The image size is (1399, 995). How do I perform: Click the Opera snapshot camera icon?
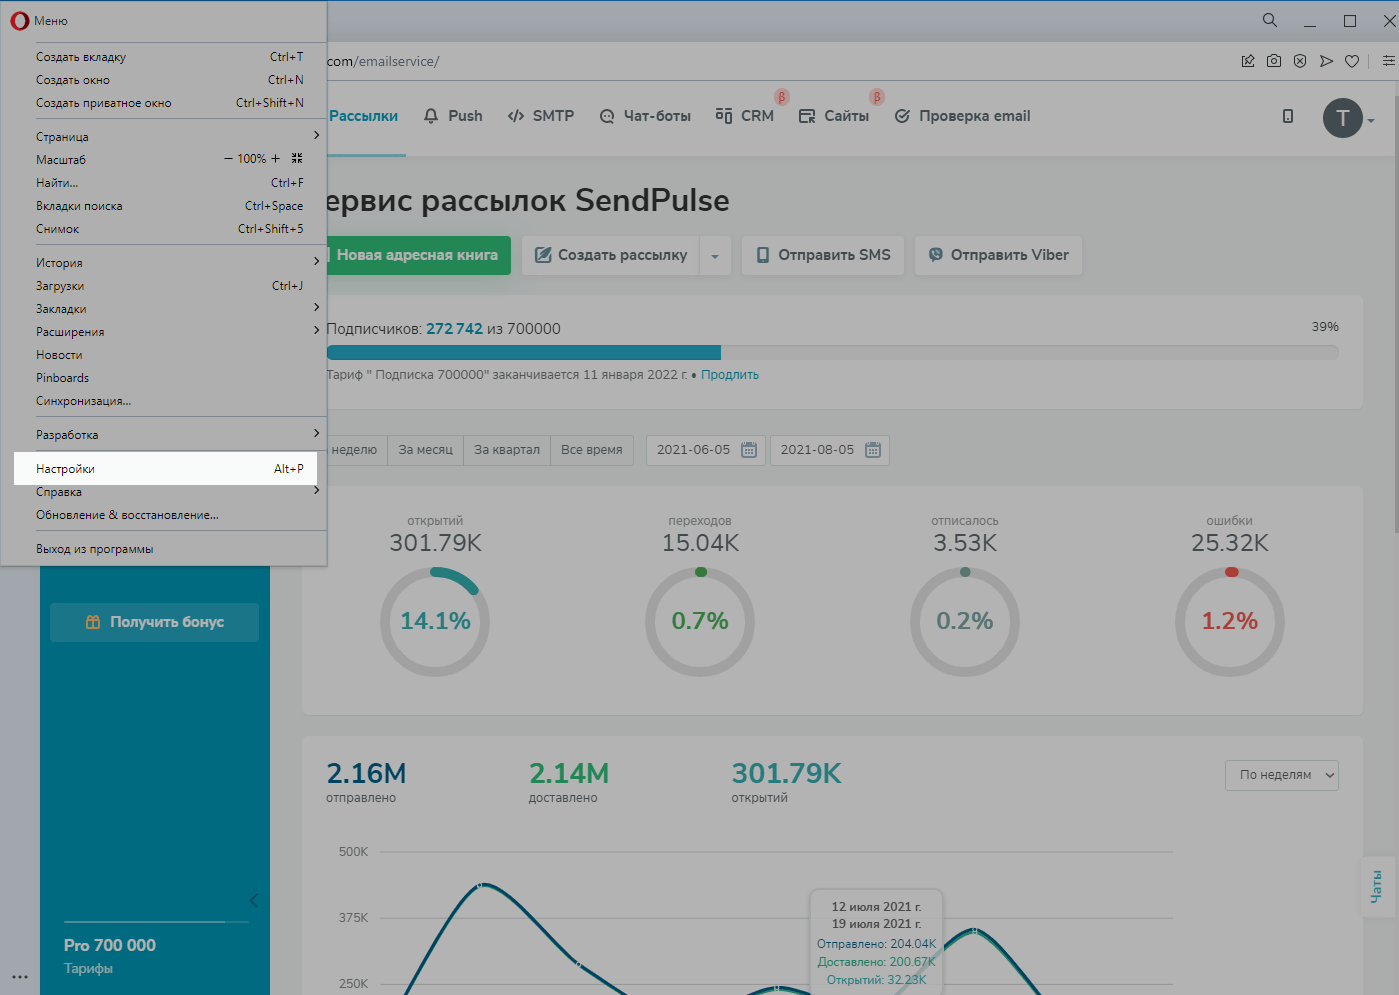(1274, 61)
